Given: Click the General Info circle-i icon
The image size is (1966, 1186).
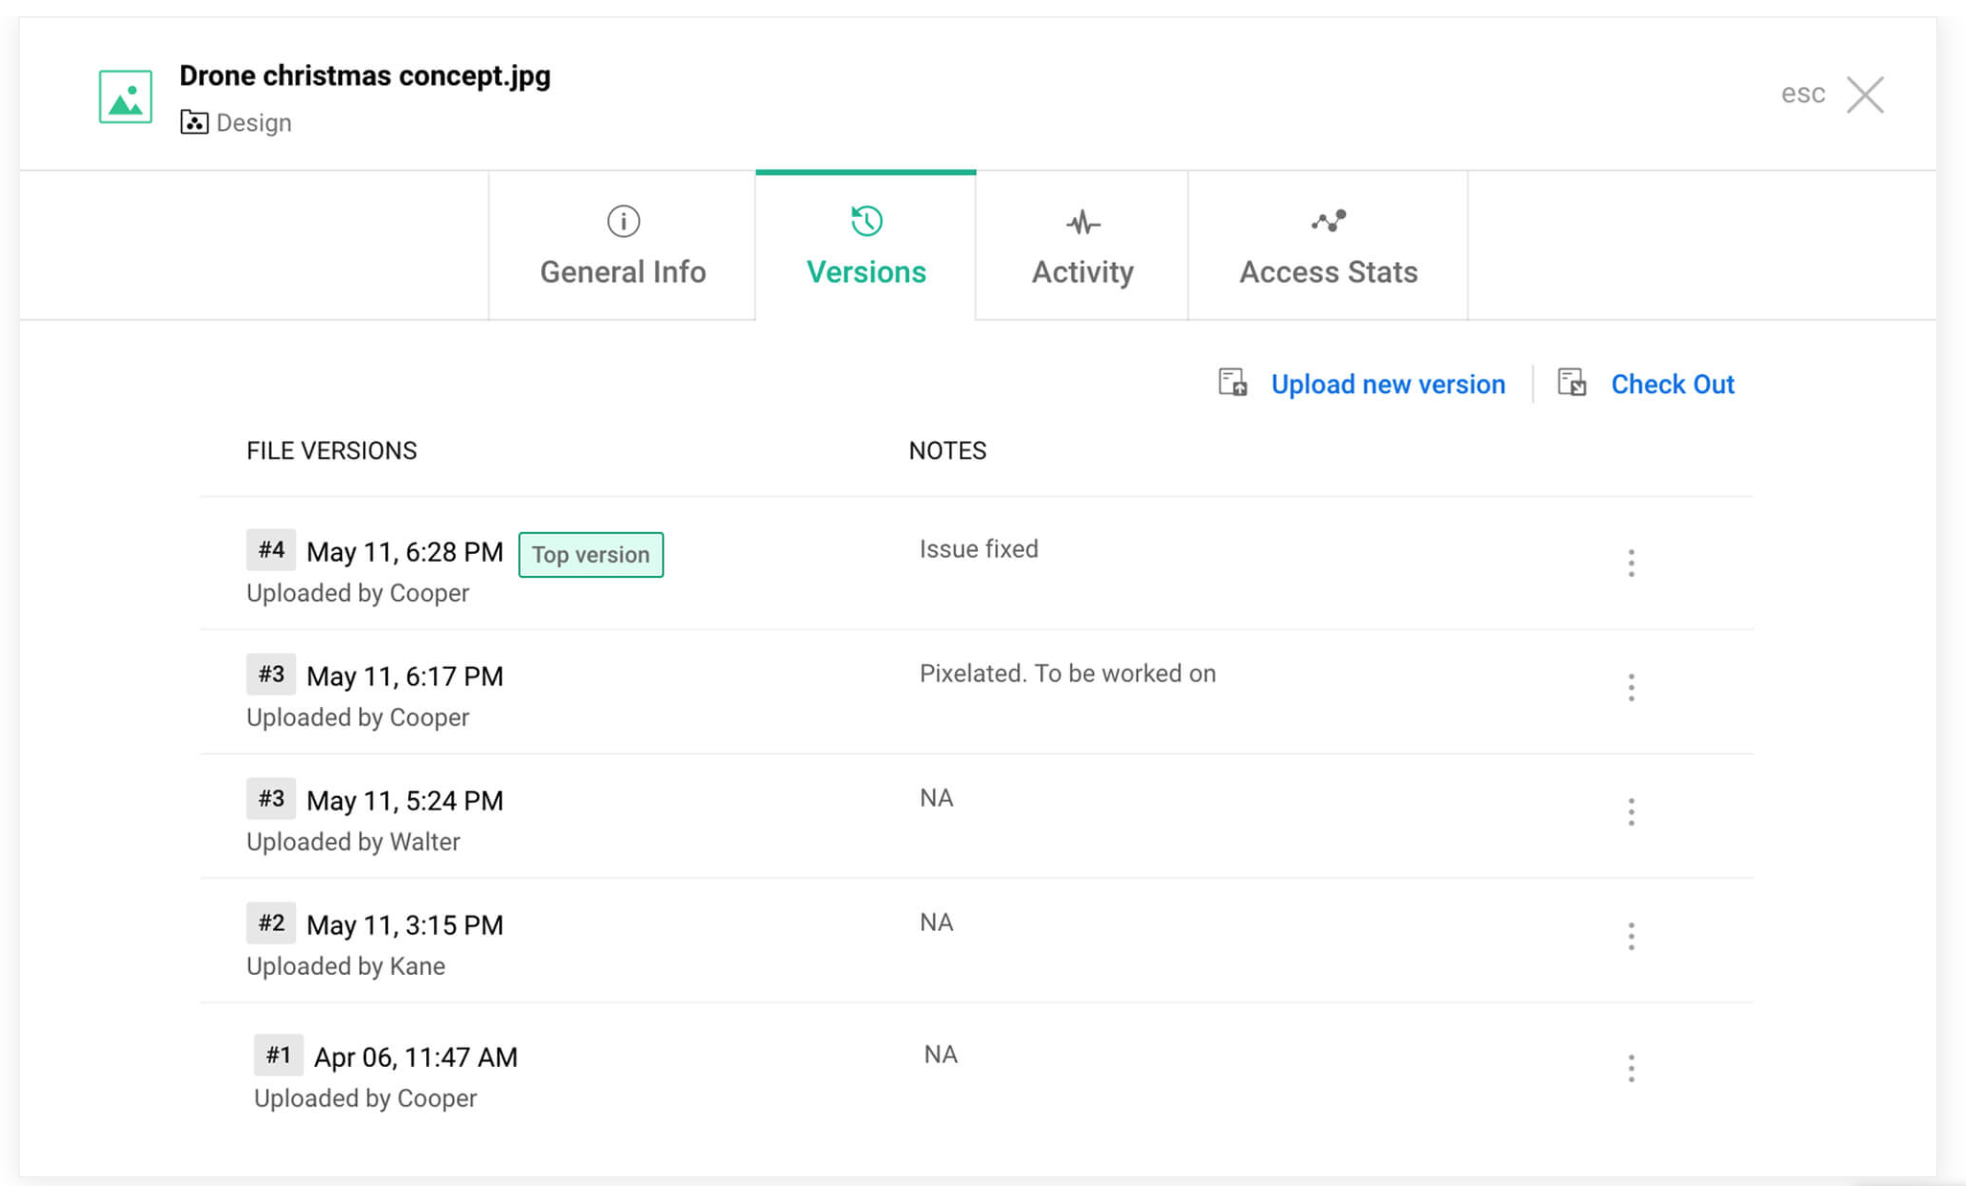Looking at the screenshot, I should pyautogui.click(x=623, y=221).
